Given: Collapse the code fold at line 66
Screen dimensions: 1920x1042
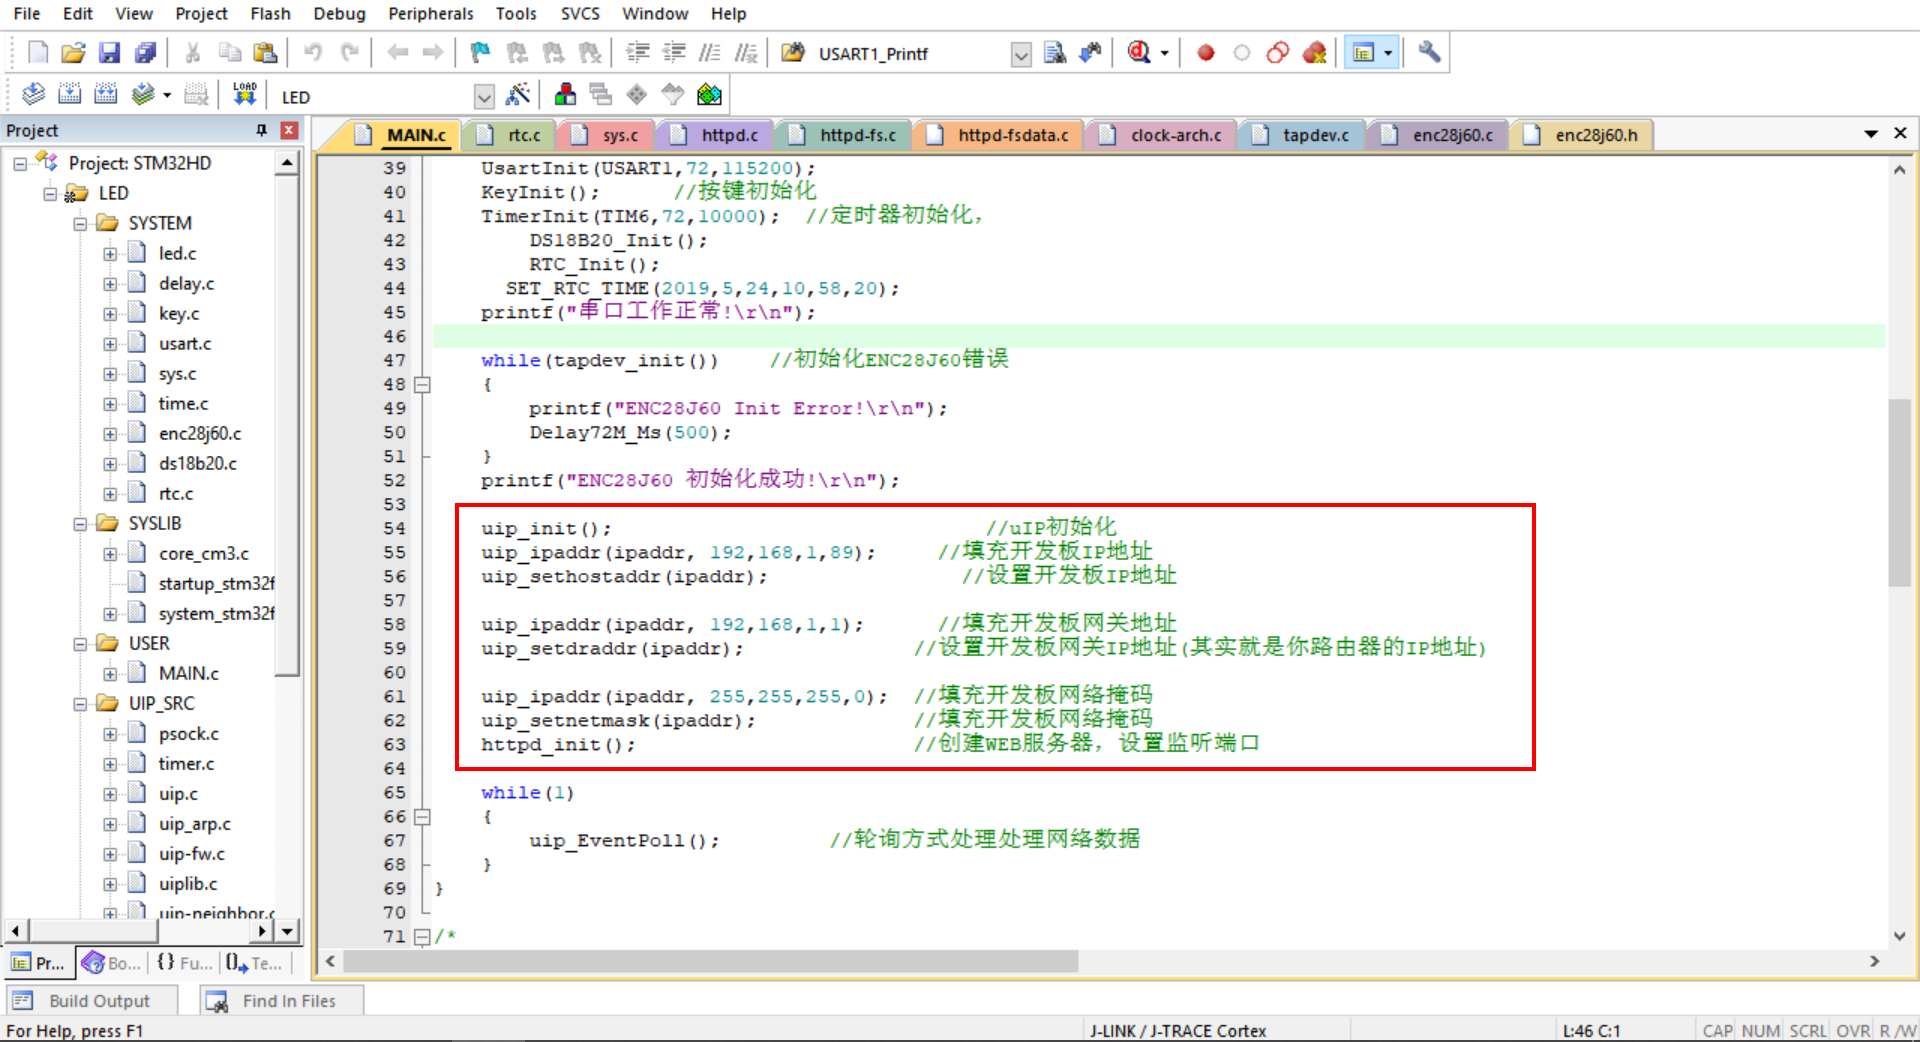Looking at the screenshot, I should point(423,817).
